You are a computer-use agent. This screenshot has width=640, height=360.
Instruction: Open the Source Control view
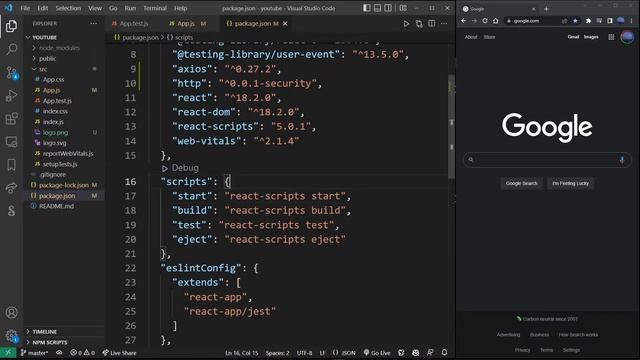[11, 73]
